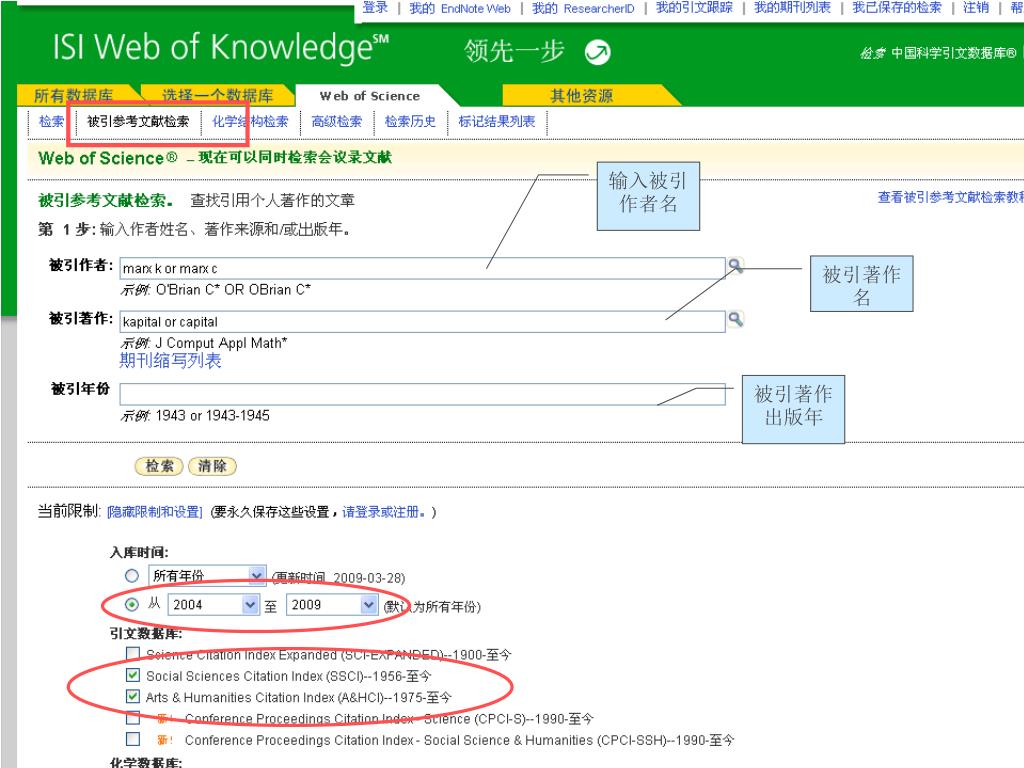Click the 检索 search button
This screenshot has width=1024, height=768.
click(x=159, y=466)
